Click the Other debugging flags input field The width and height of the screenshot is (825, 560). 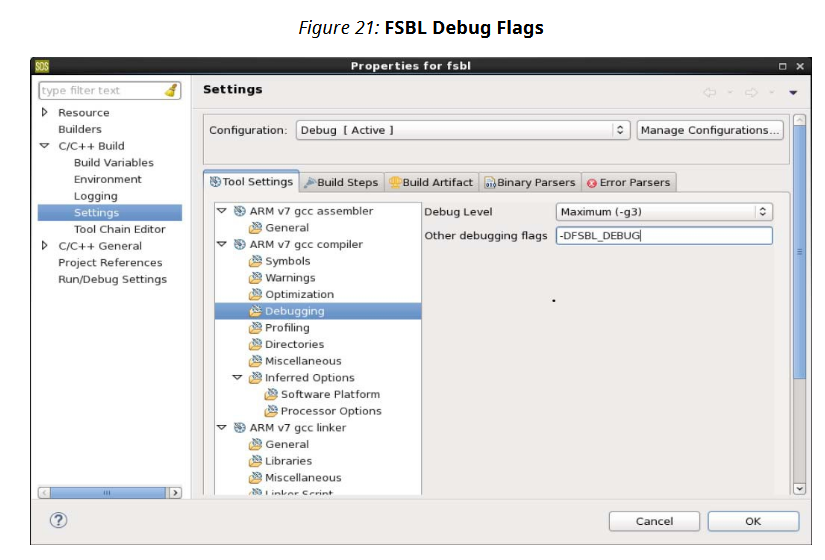664,235
